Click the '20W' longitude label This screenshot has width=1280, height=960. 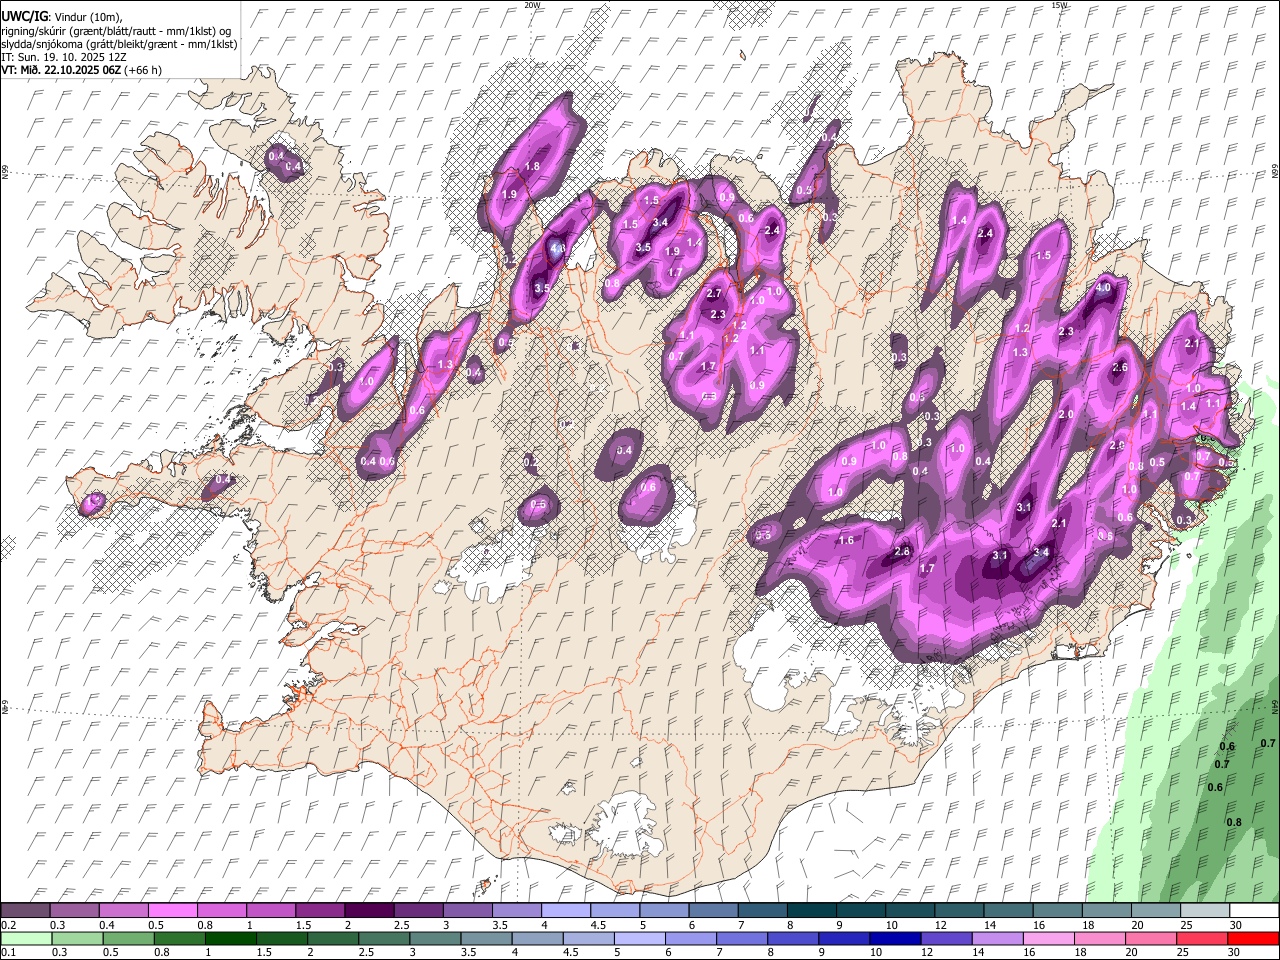[532, 5]
